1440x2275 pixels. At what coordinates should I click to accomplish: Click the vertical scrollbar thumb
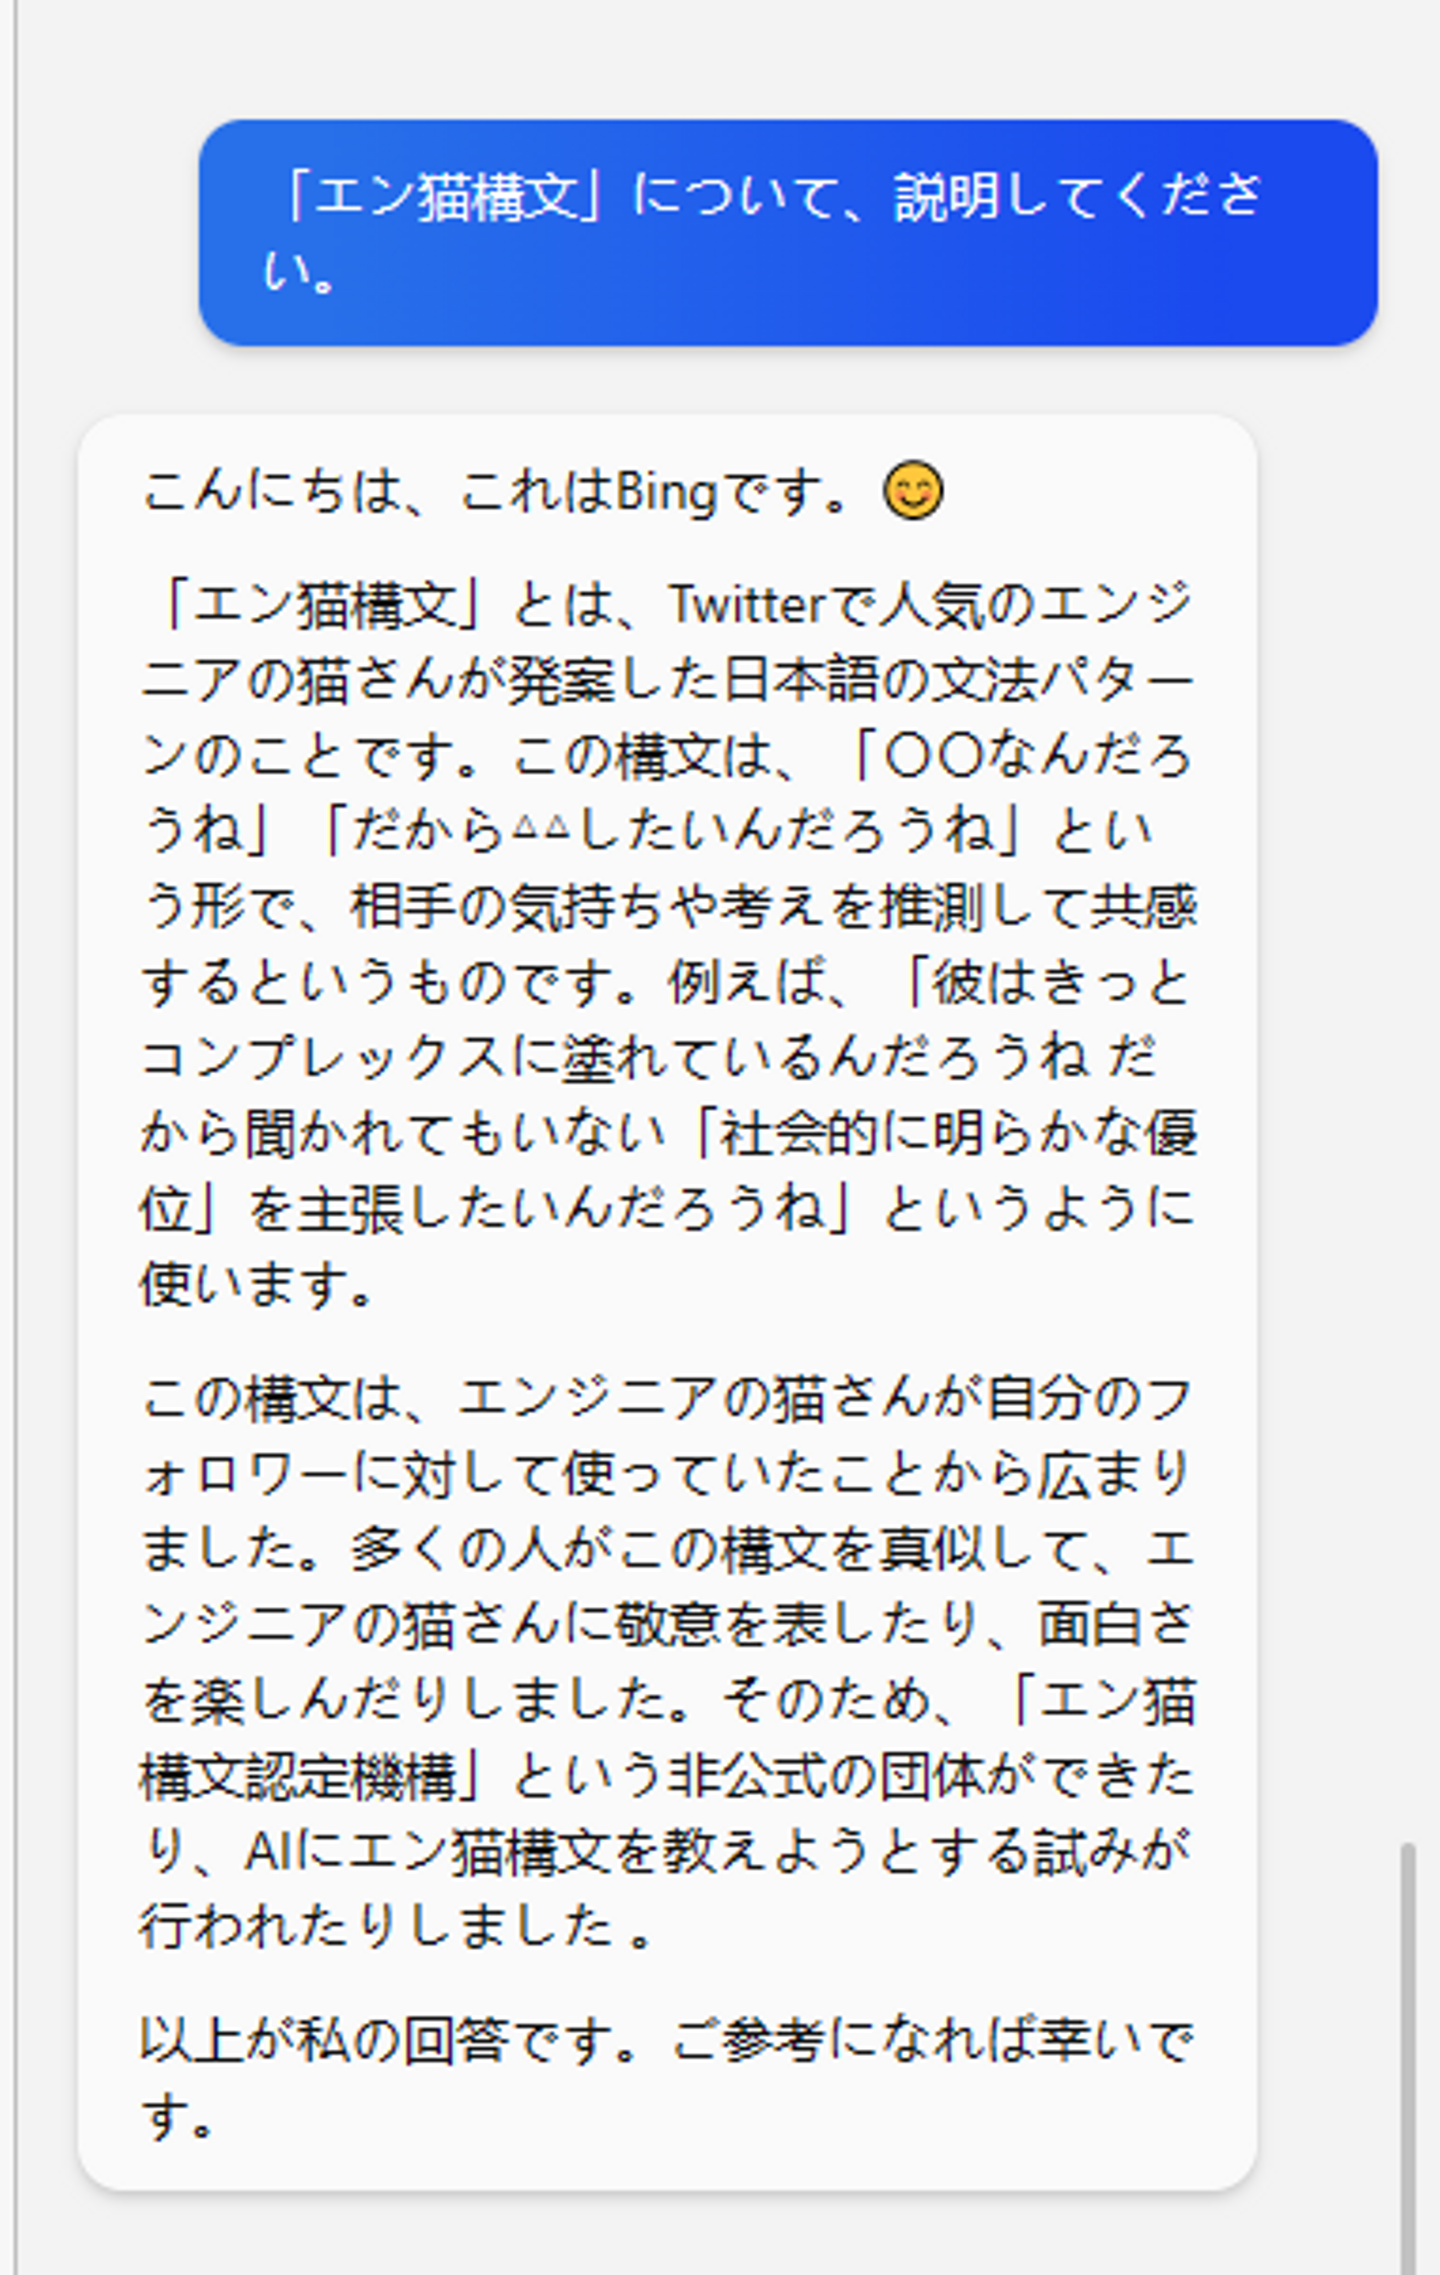(x=1408, y=2058)
